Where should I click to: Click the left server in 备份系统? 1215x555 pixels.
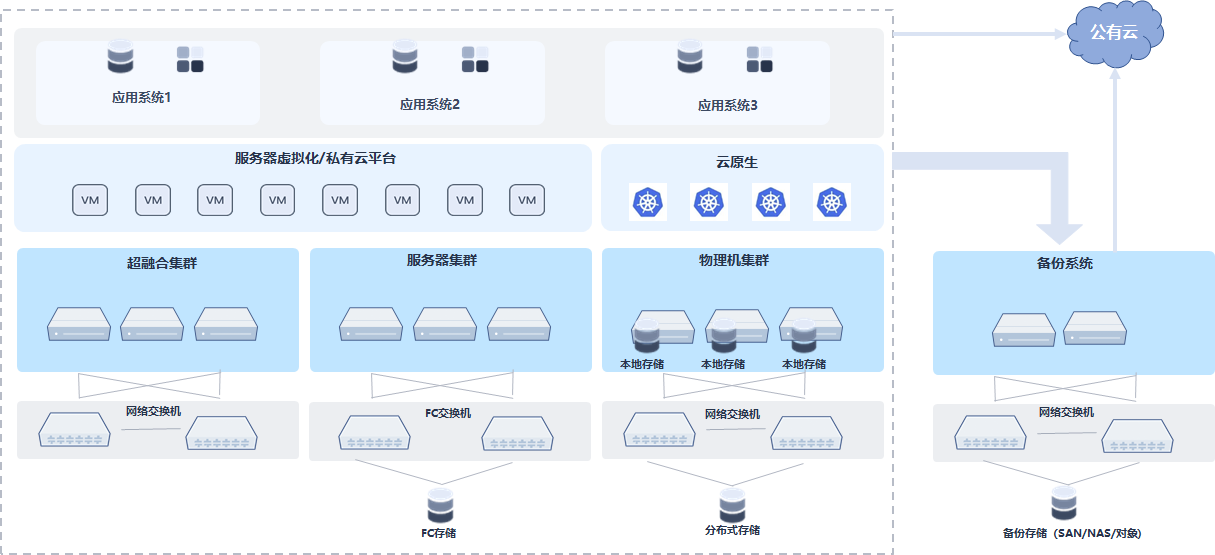pos(1024,329)
